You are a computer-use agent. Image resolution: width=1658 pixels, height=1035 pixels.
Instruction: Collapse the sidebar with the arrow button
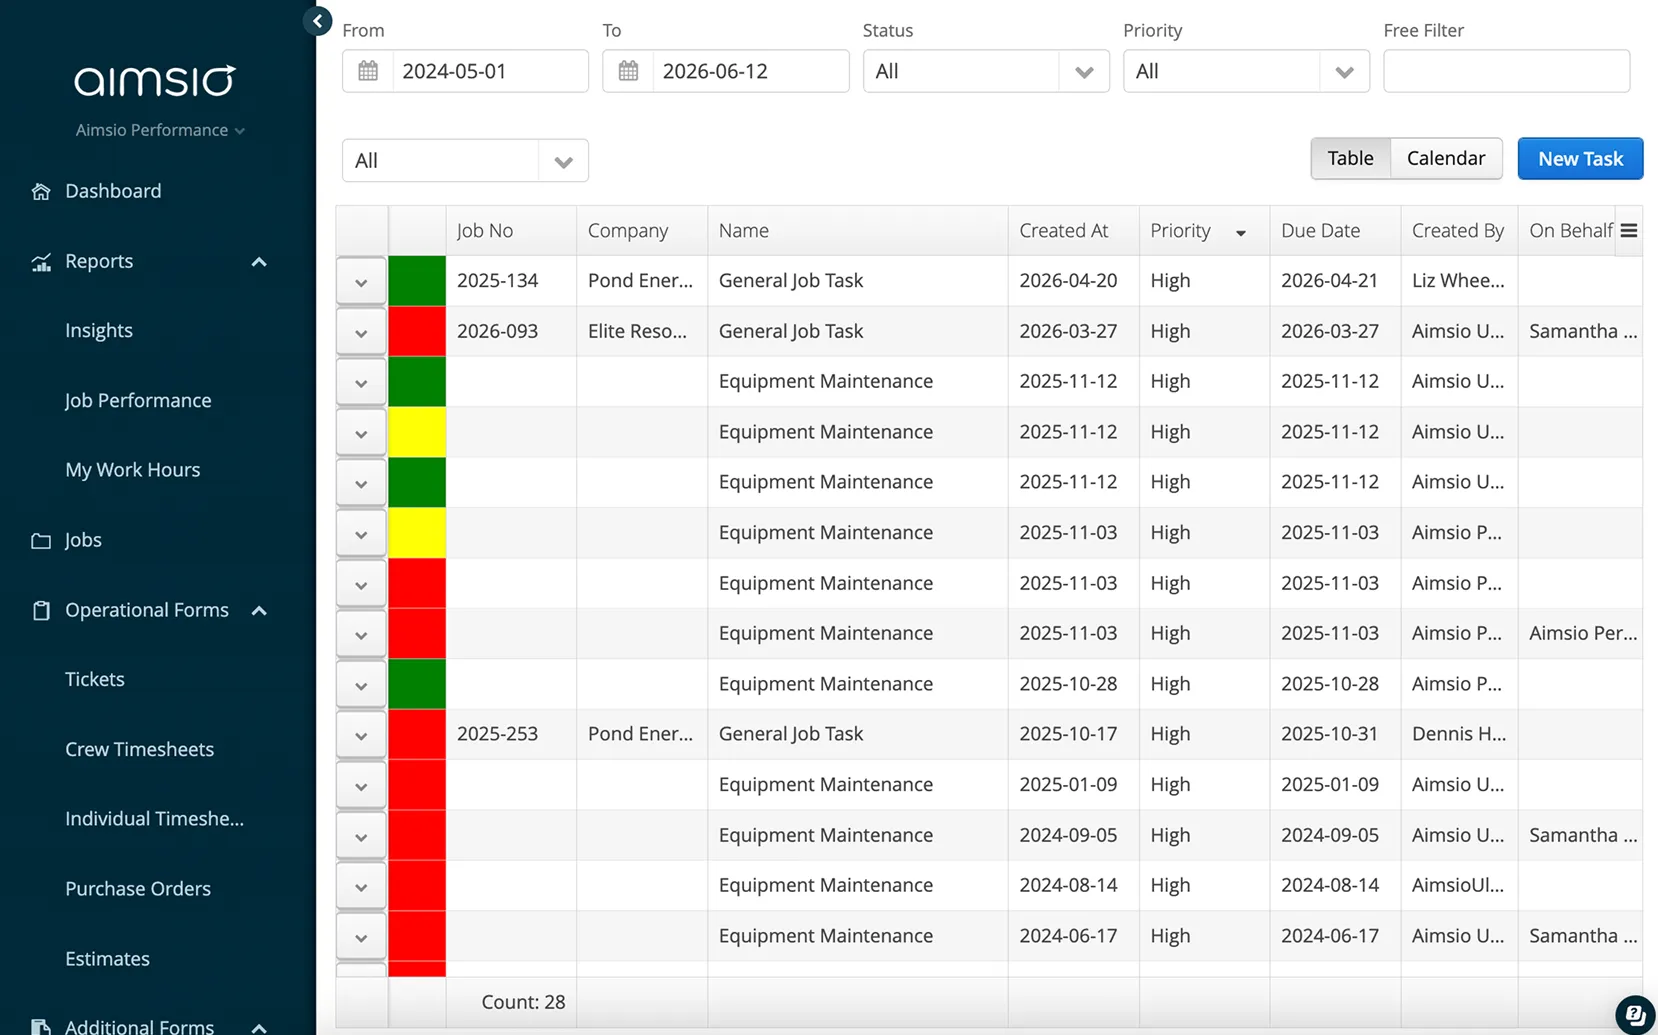coord(317,20)
